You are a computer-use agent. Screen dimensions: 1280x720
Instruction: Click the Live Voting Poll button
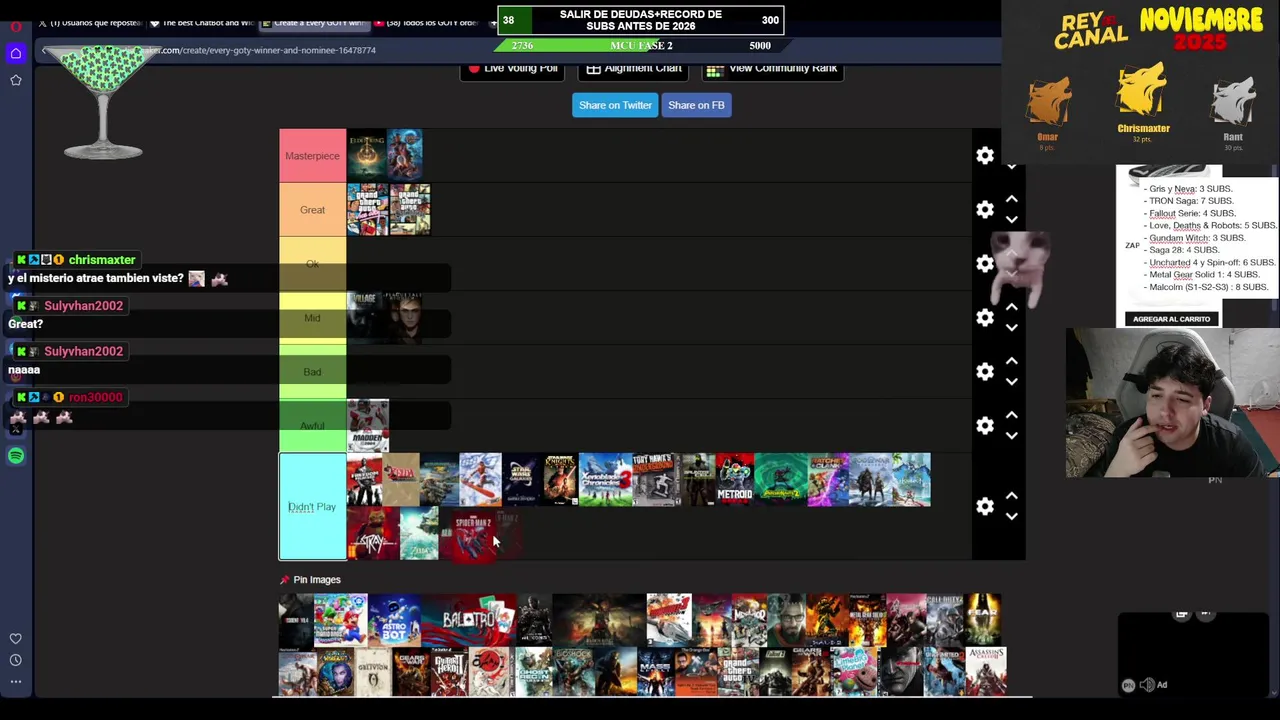pyautogui.click(x=512, y=69)
